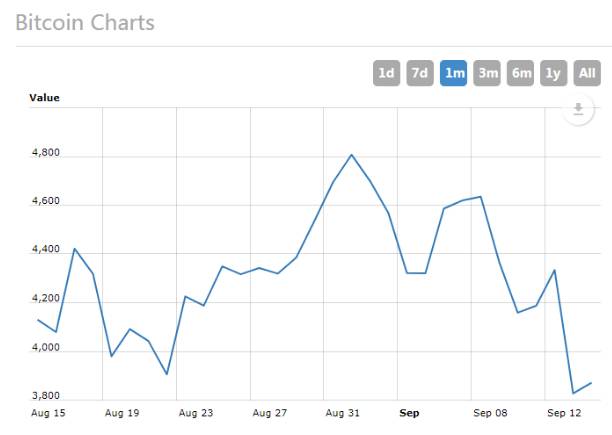Click the bold Sep axis label

click(x=409, y=413)
